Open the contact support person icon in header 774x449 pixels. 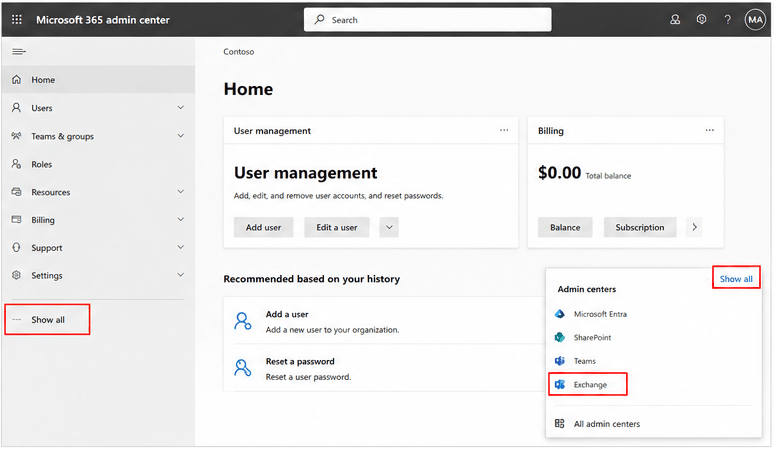(x=675, y=19)
